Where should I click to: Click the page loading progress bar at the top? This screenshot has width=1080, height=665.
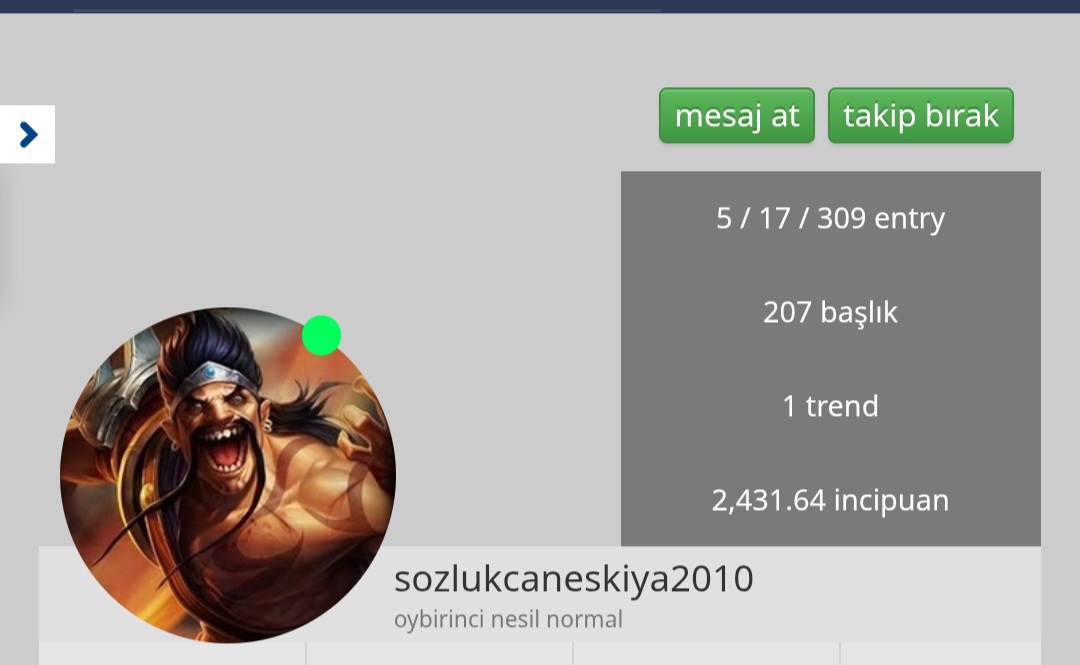tap(366, 10)
